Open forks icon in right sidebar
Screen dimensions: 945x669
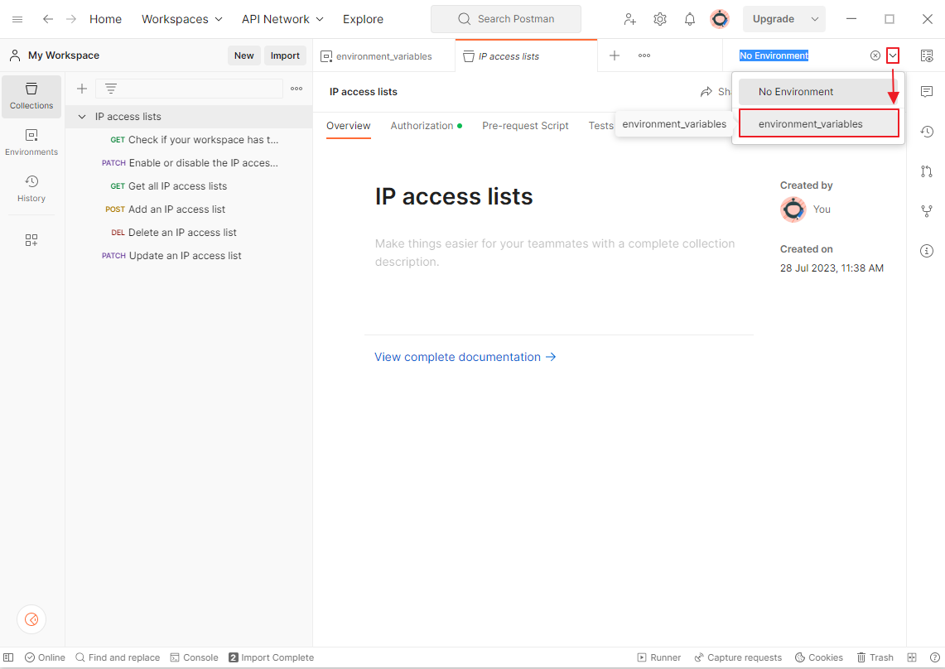click(x=926, y=211)
